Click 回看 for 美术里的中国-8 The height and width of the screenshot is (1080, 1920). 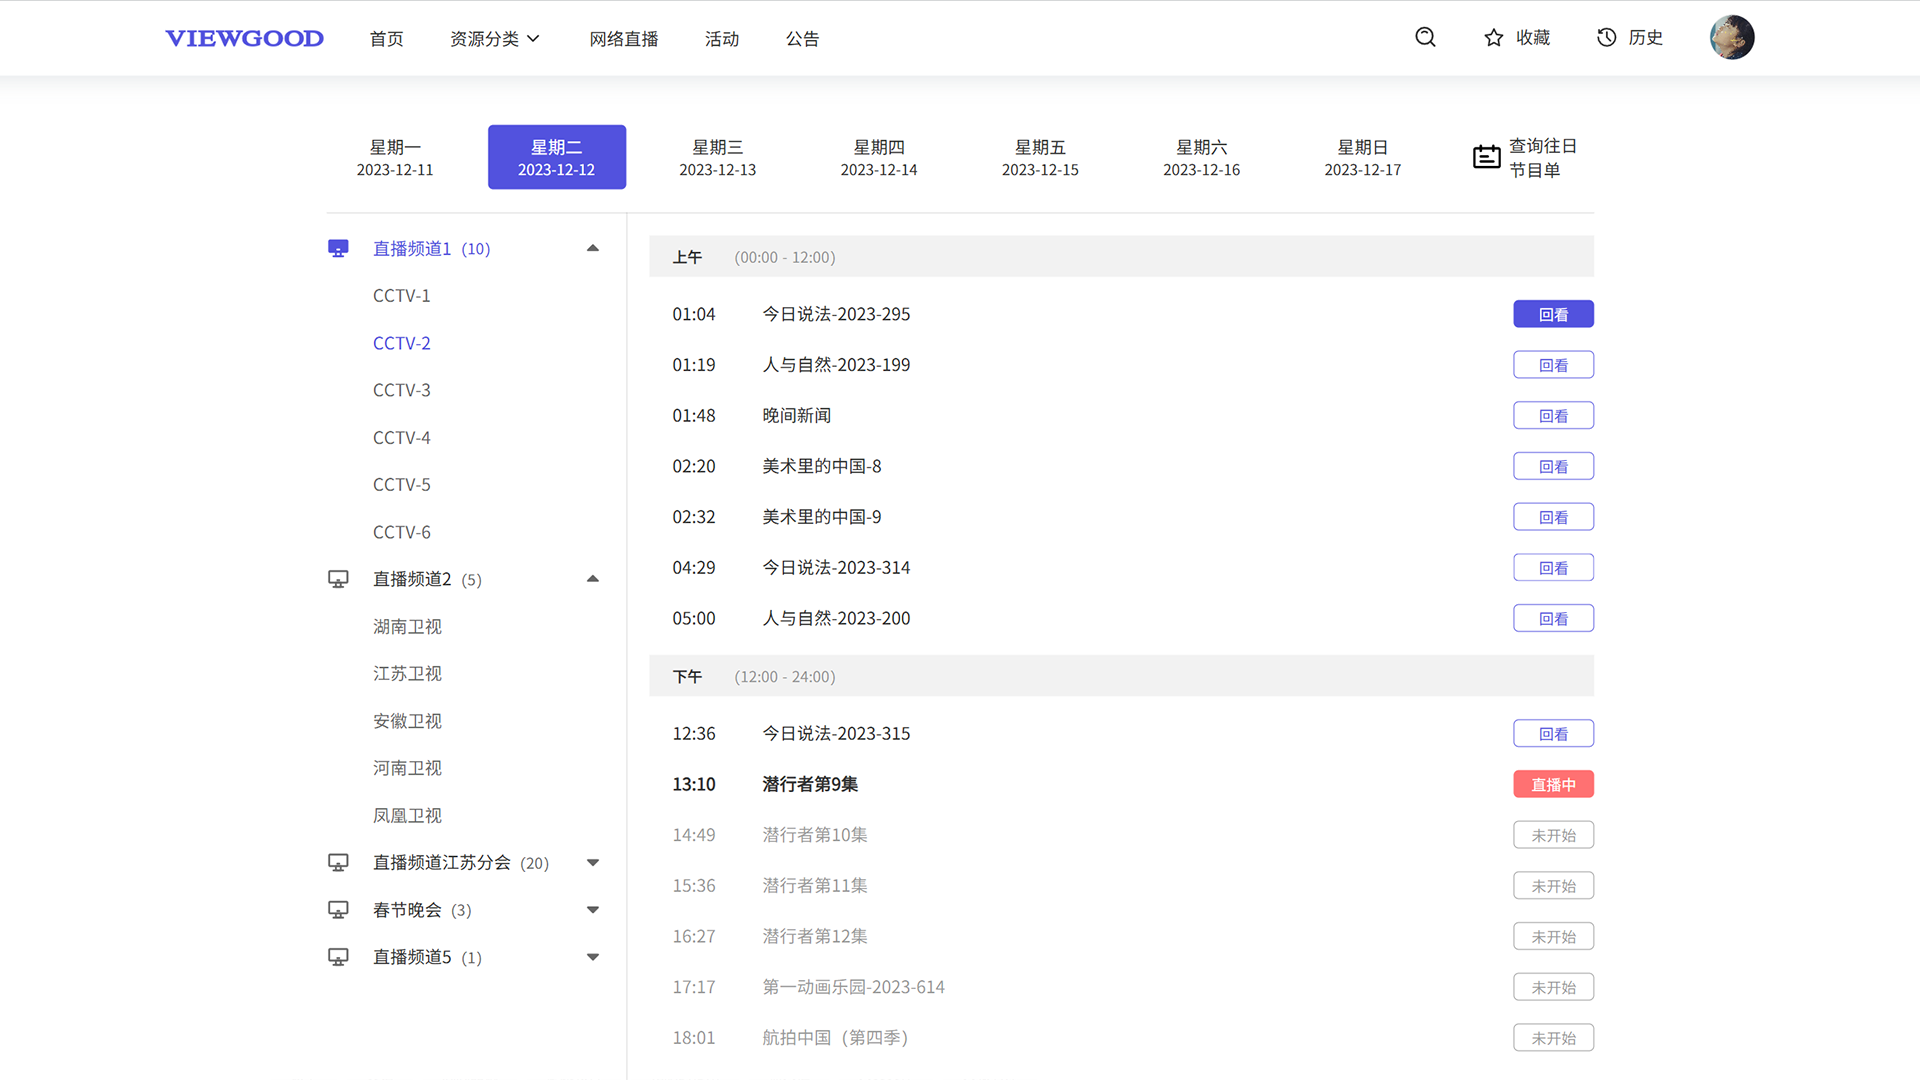1553,466
